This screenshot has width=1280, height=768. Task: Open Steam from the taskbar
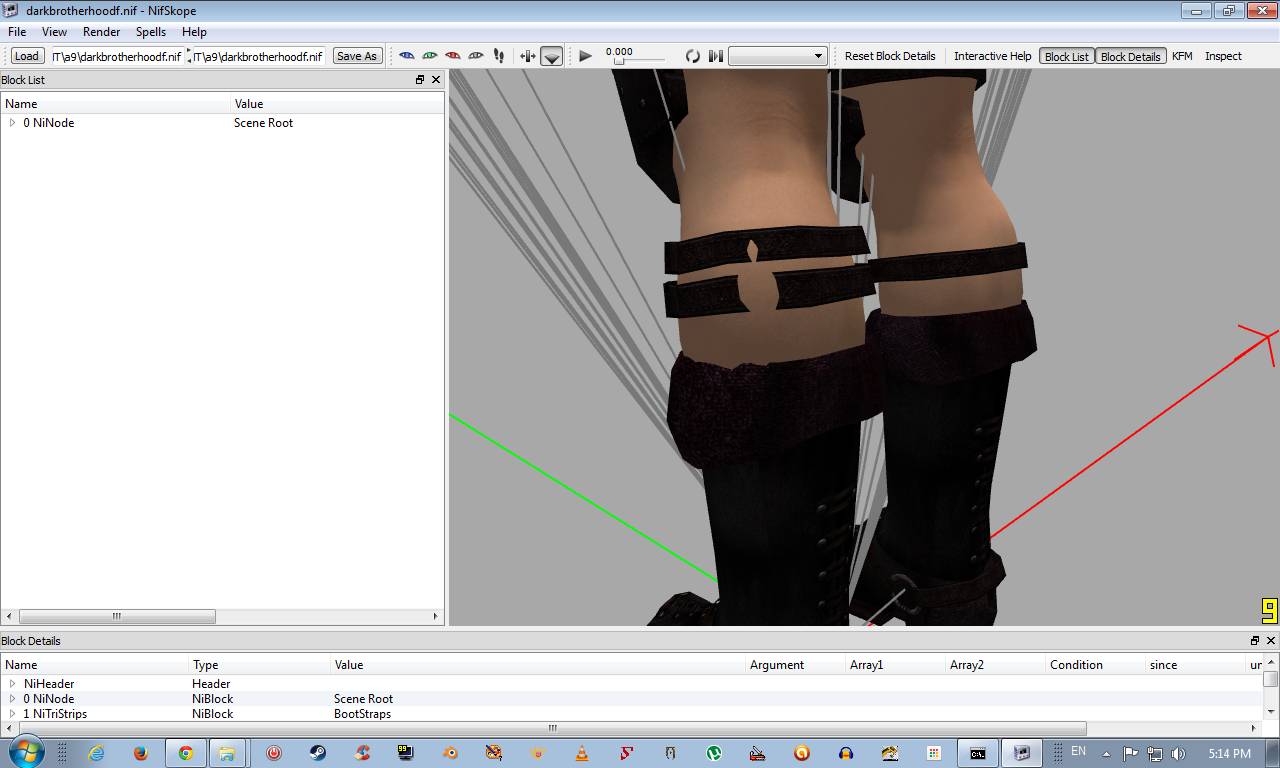[317, 753]
